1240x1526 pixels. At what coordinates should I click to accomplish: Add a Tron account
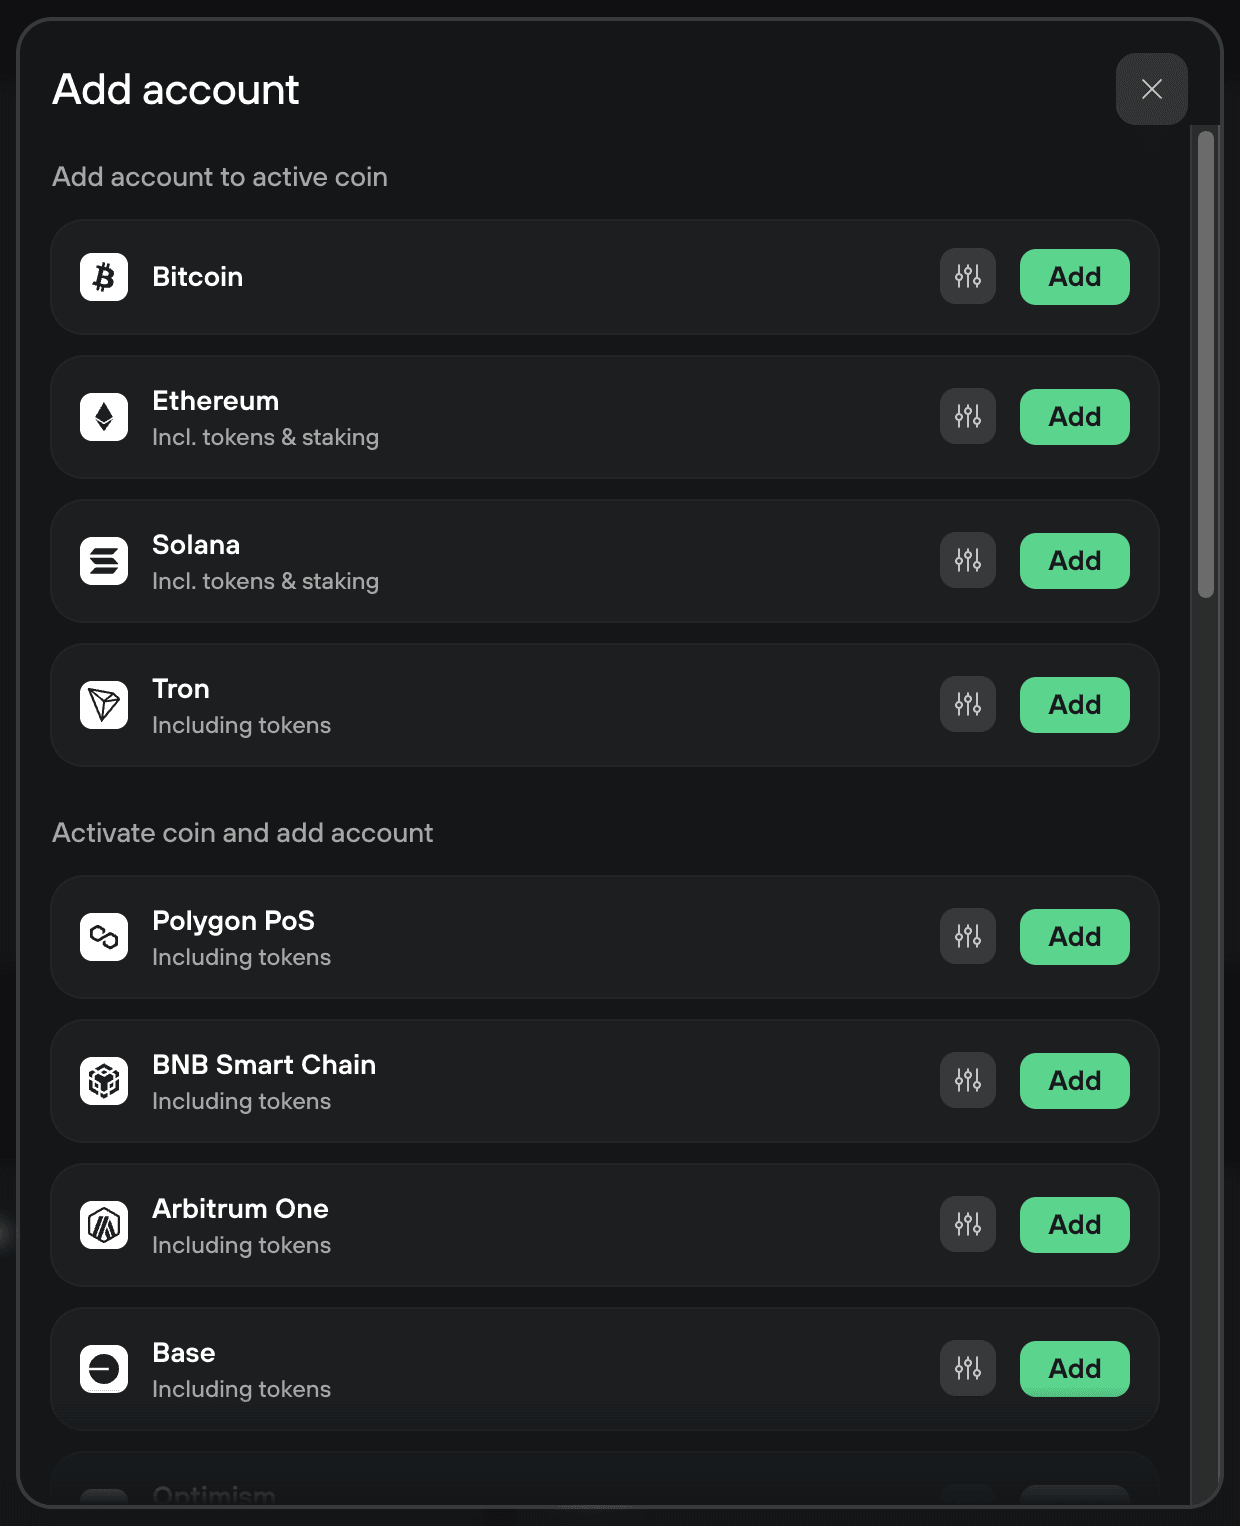click(x=1075, y=705)
